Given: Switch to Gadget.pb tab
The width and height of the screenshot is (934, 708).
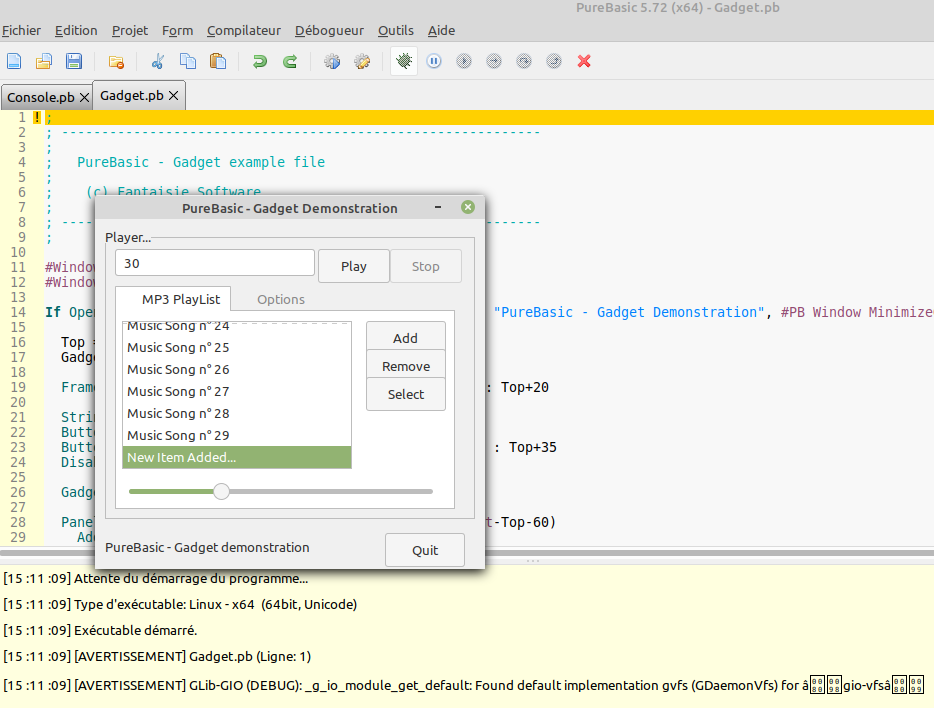Looking at the screenshot, I should [132, 95].
